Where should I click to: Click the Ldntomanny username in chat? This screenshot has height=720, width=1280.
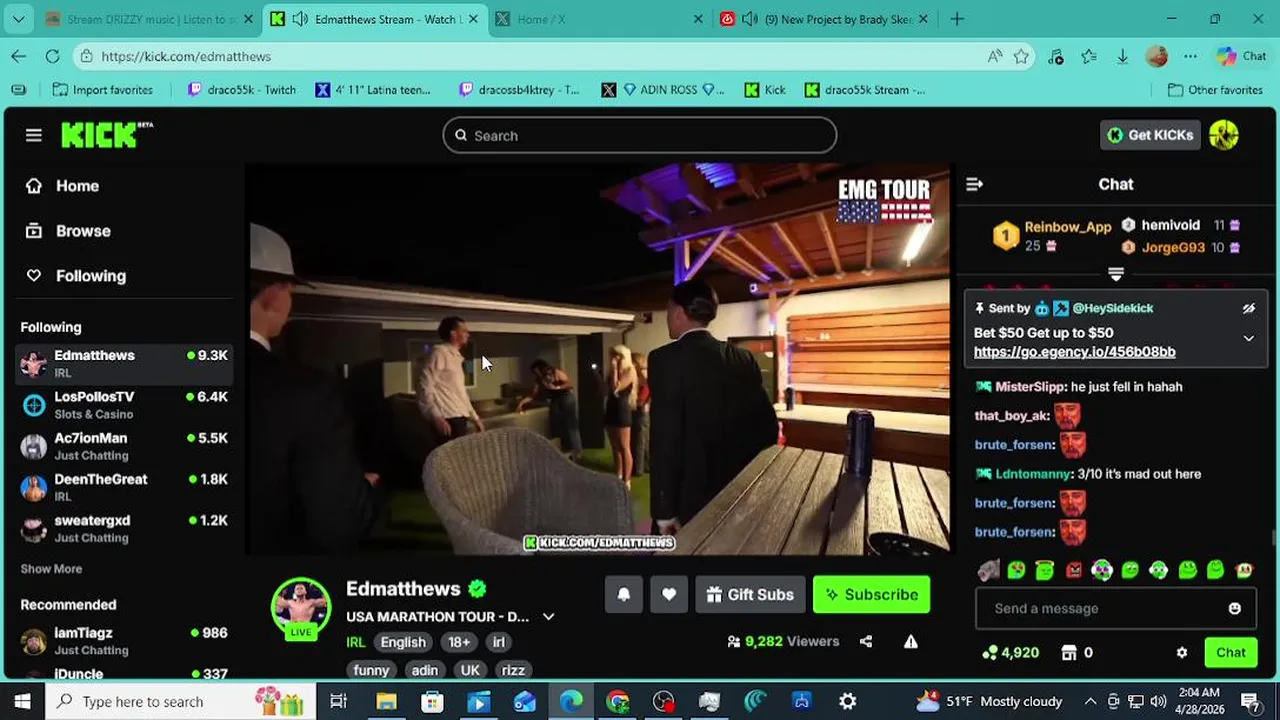coord(1033,474)
